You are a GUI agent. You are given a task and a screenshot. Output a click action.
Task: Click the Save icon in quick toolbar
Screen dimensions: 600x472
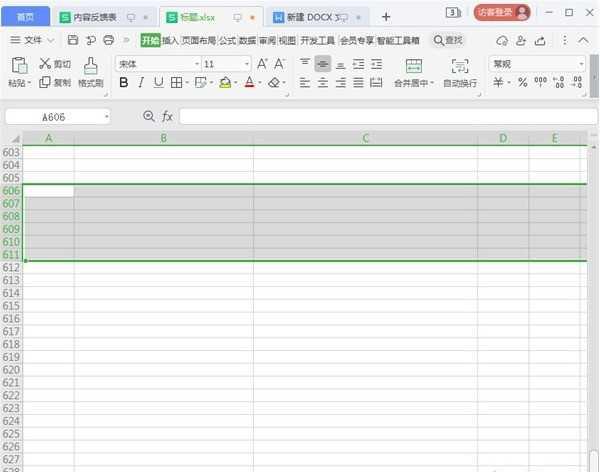click(x=73, y=40)
